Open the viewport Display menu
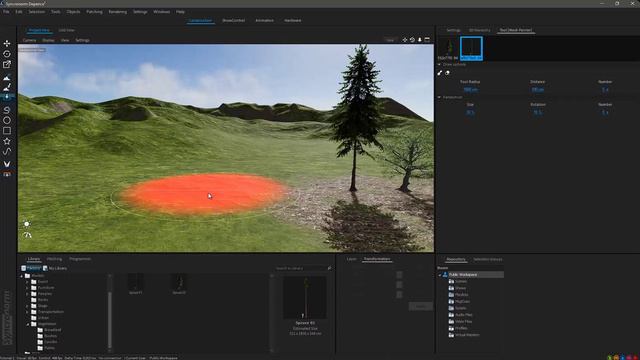Screen dimensions: 640x360 coord(48,40)
